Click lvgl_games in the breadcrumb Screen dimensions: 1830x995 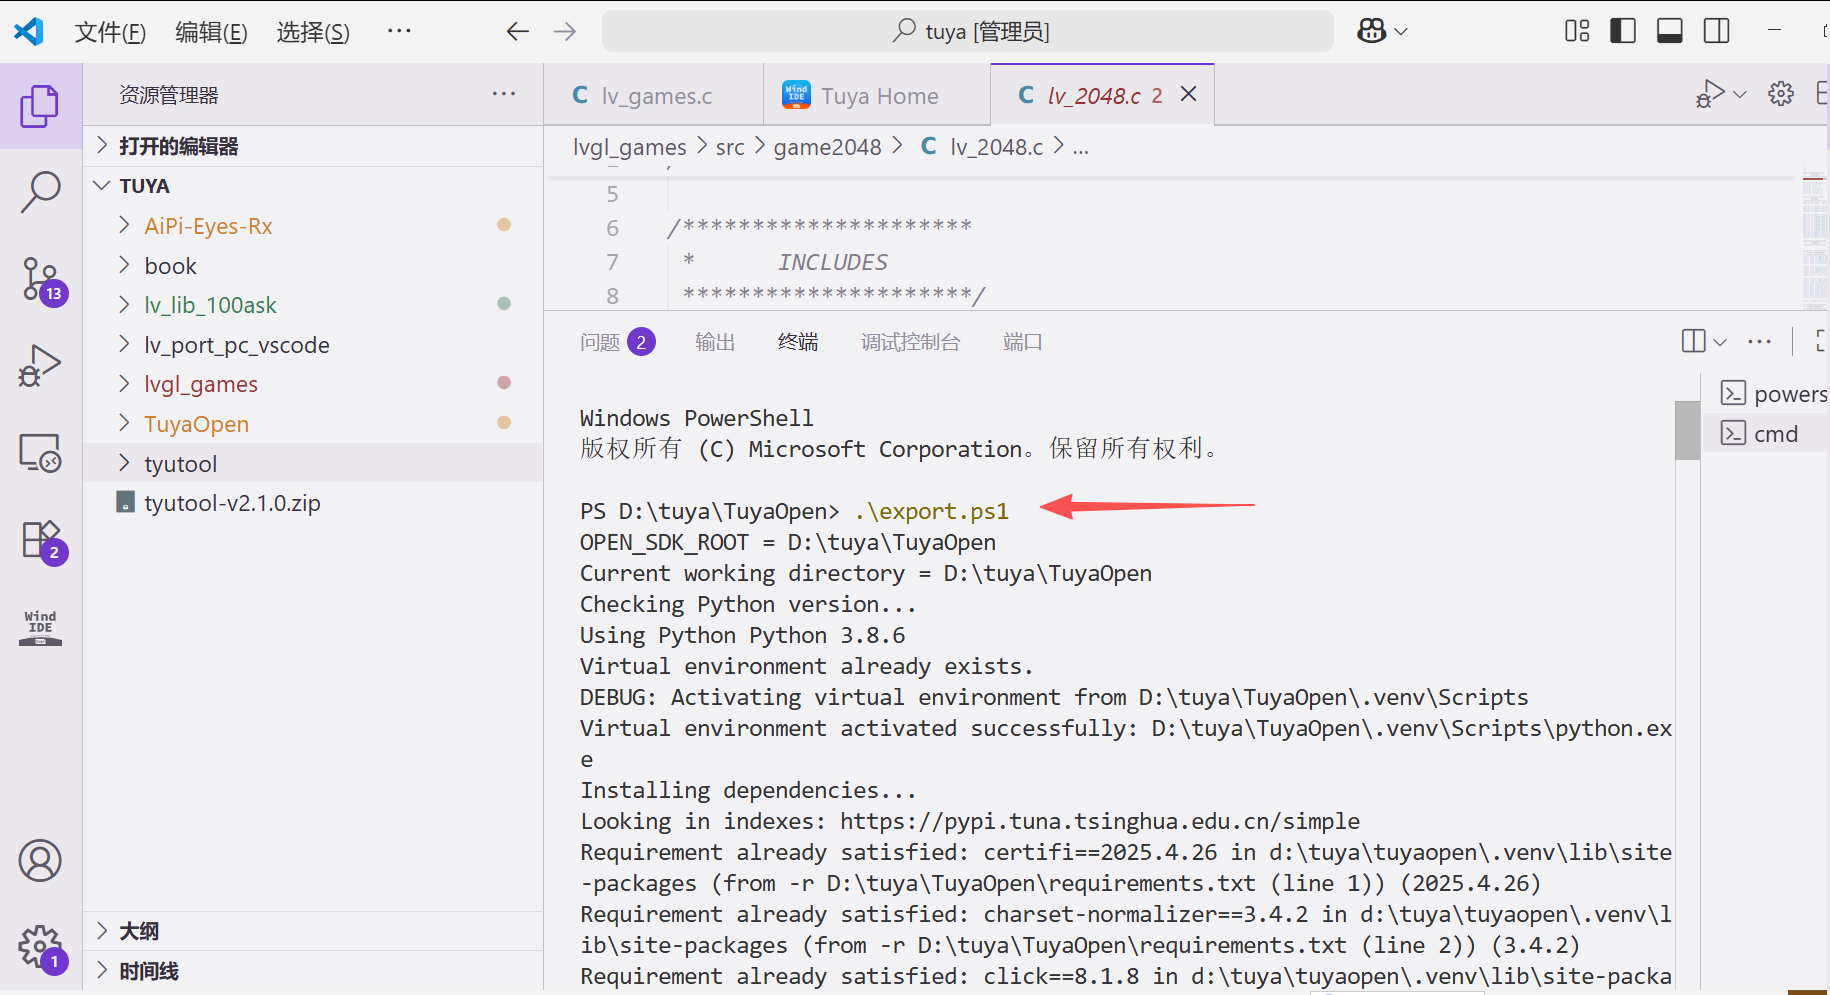[x=629, y=147]
